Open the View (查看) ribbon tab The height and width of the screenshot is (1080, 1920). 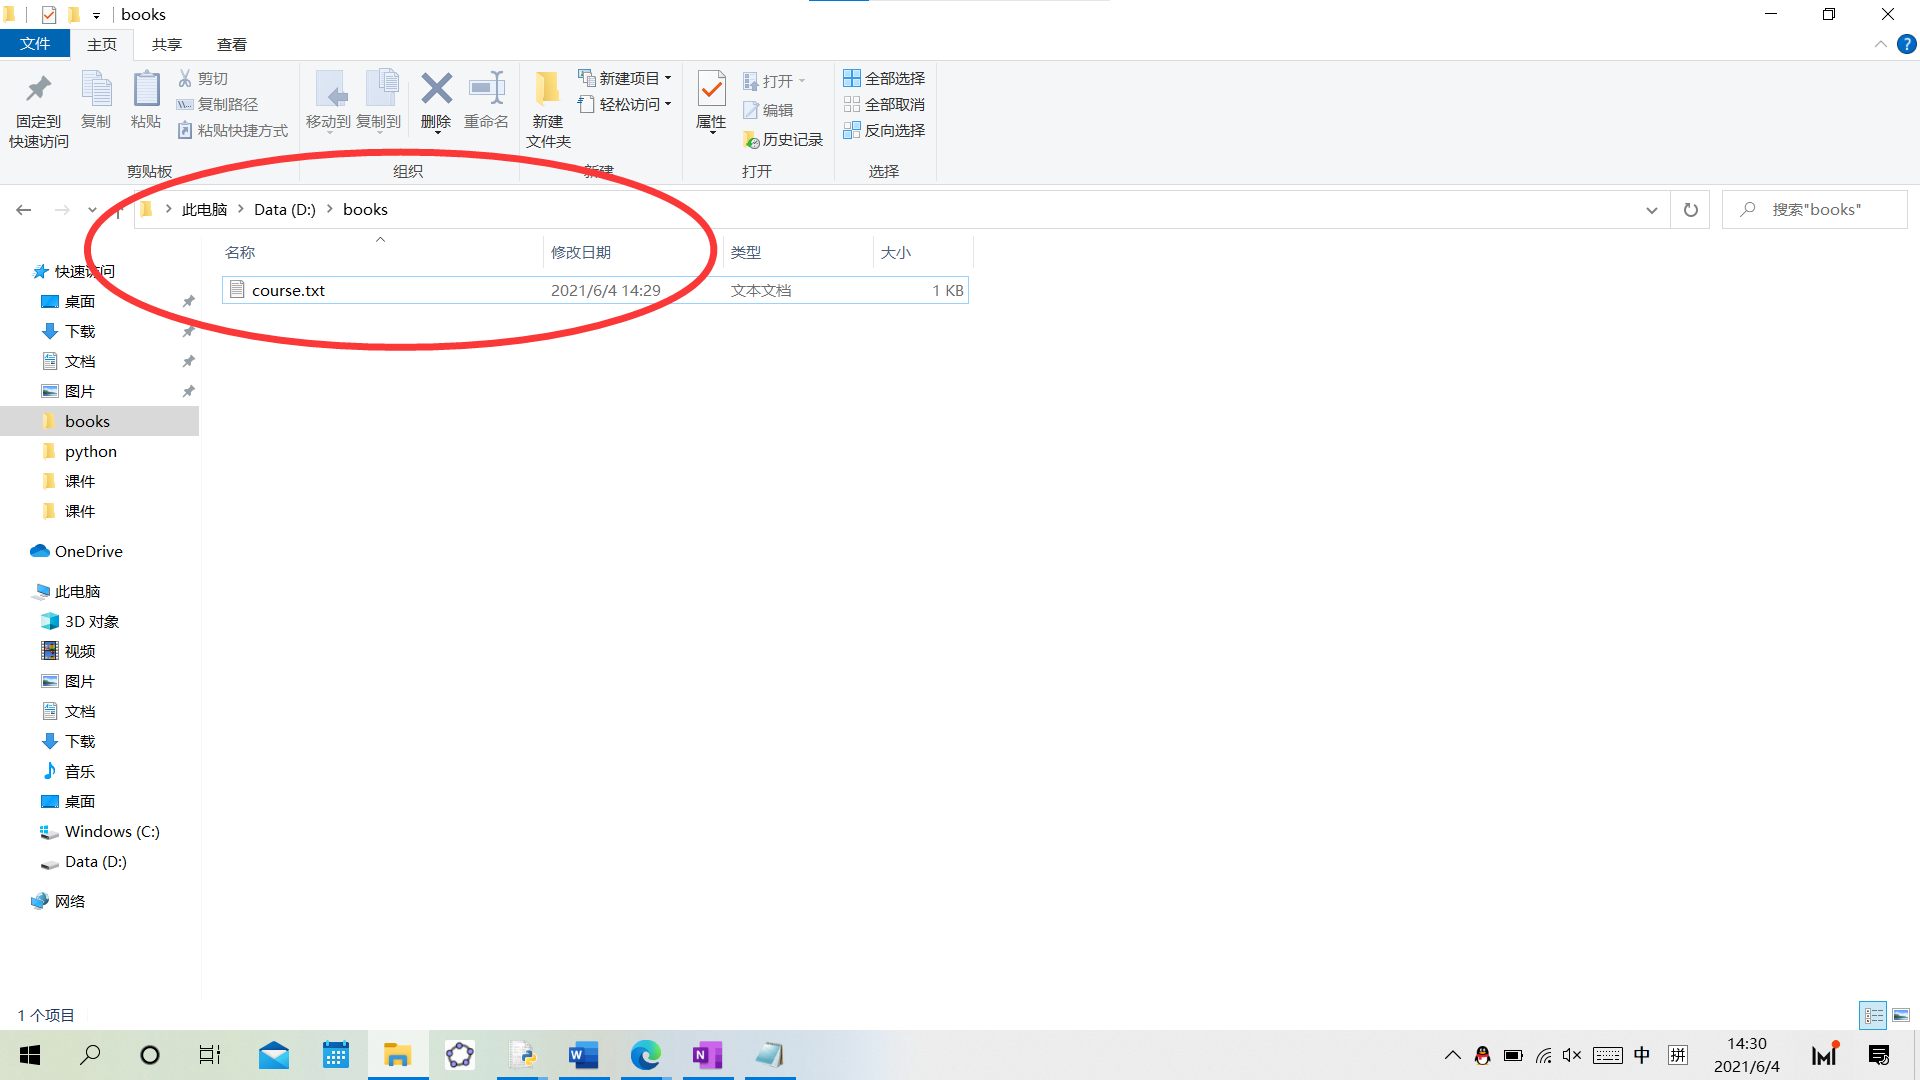pyautogui.click(x=231, y=44)
